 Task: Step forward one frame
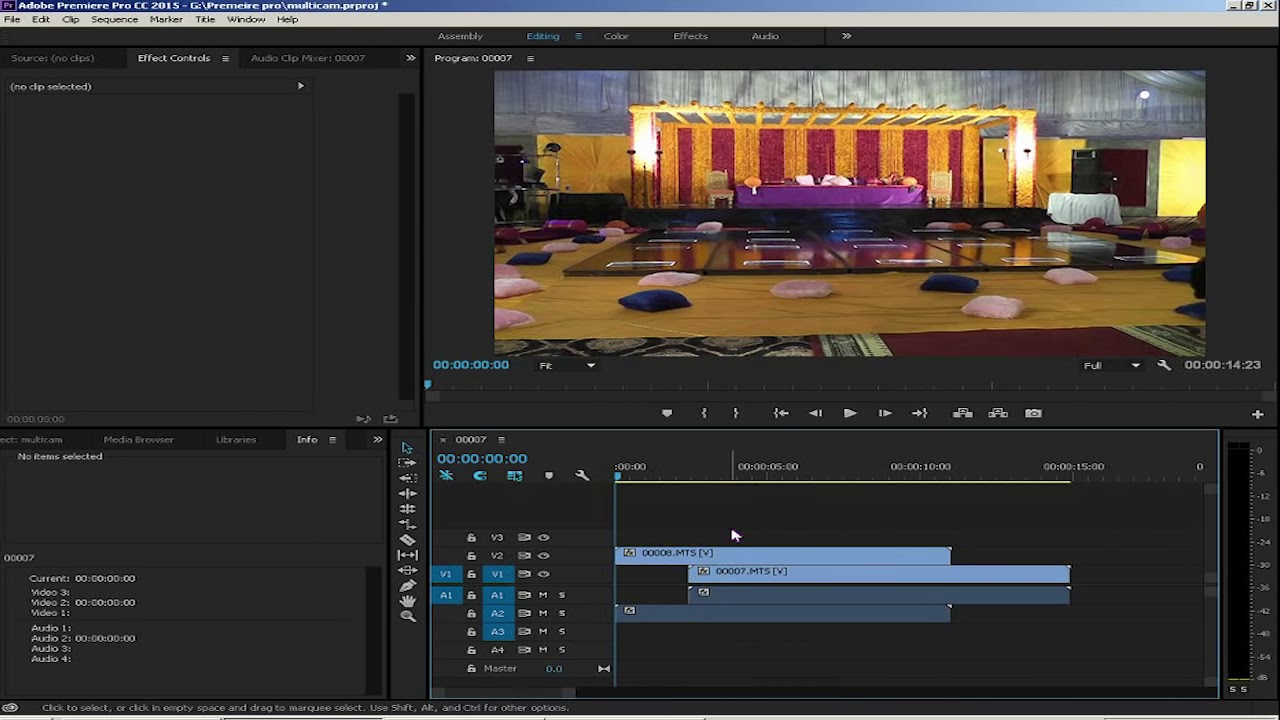[x=885, y=413]
